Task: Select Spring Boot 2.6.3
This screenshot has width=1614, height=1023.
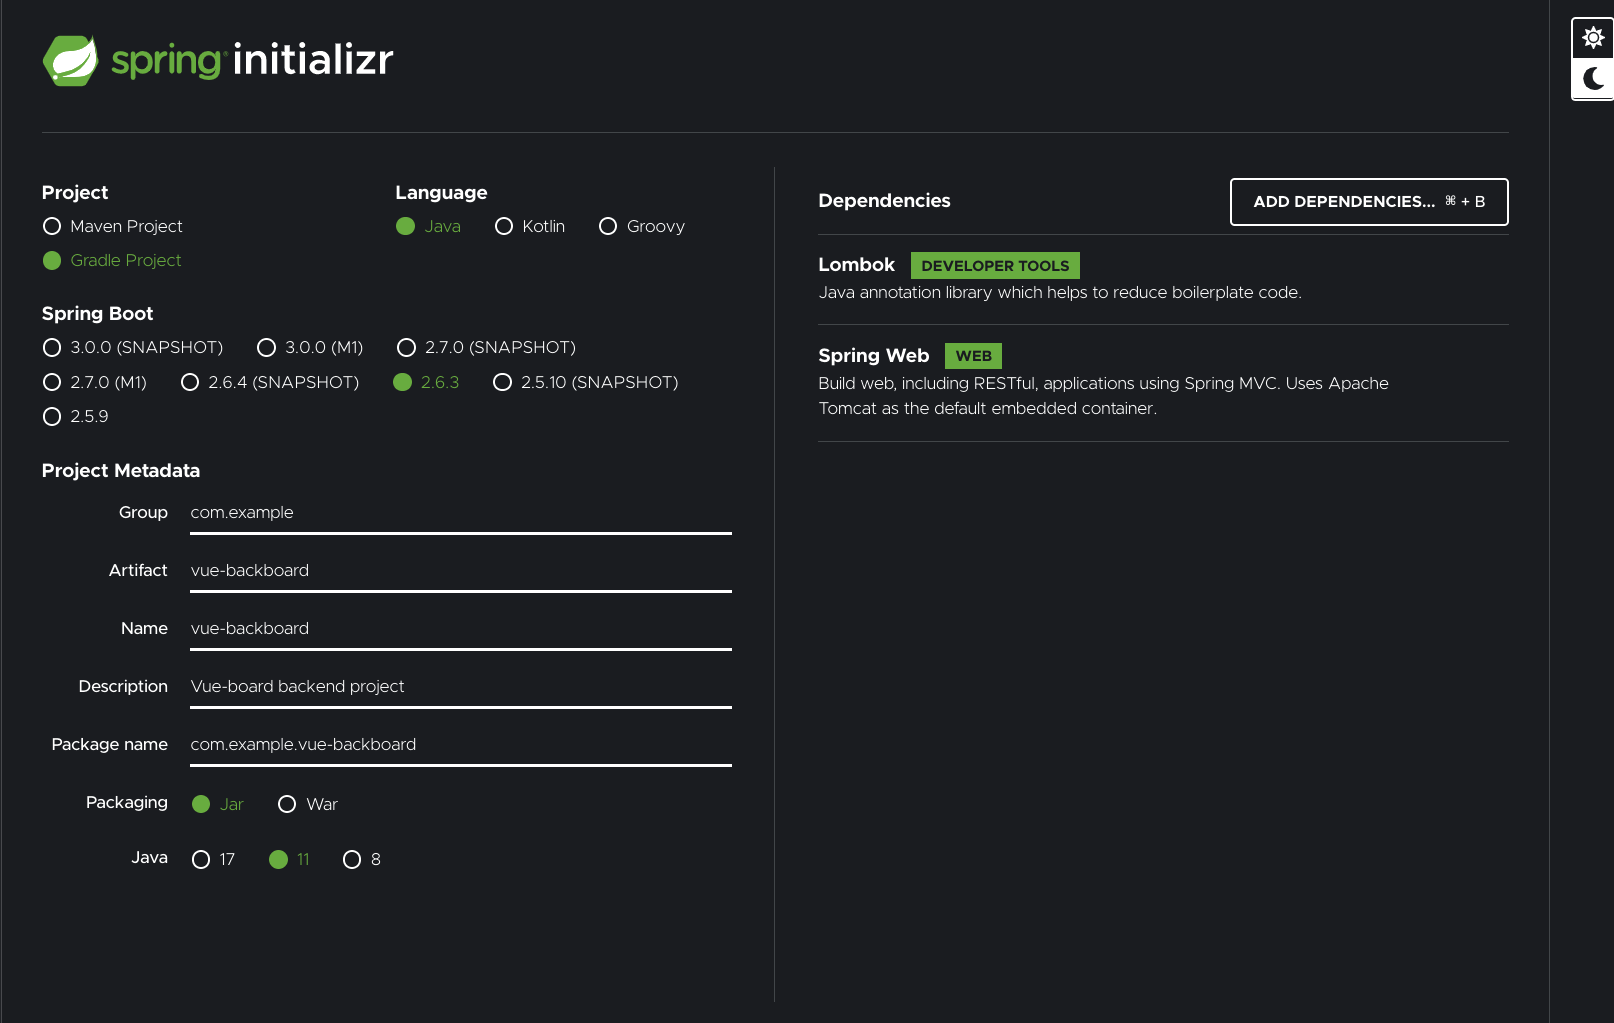Action: (427, 382)
